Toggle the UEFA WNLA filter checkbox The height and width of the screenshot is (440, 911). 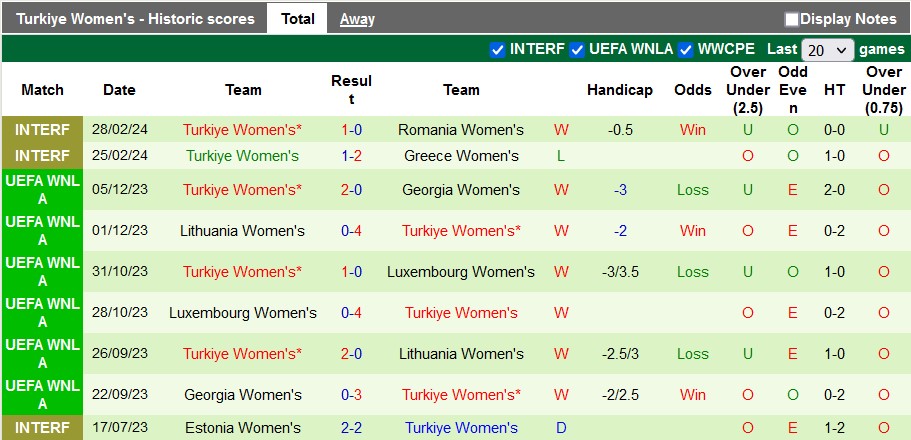tap(577, 49)
